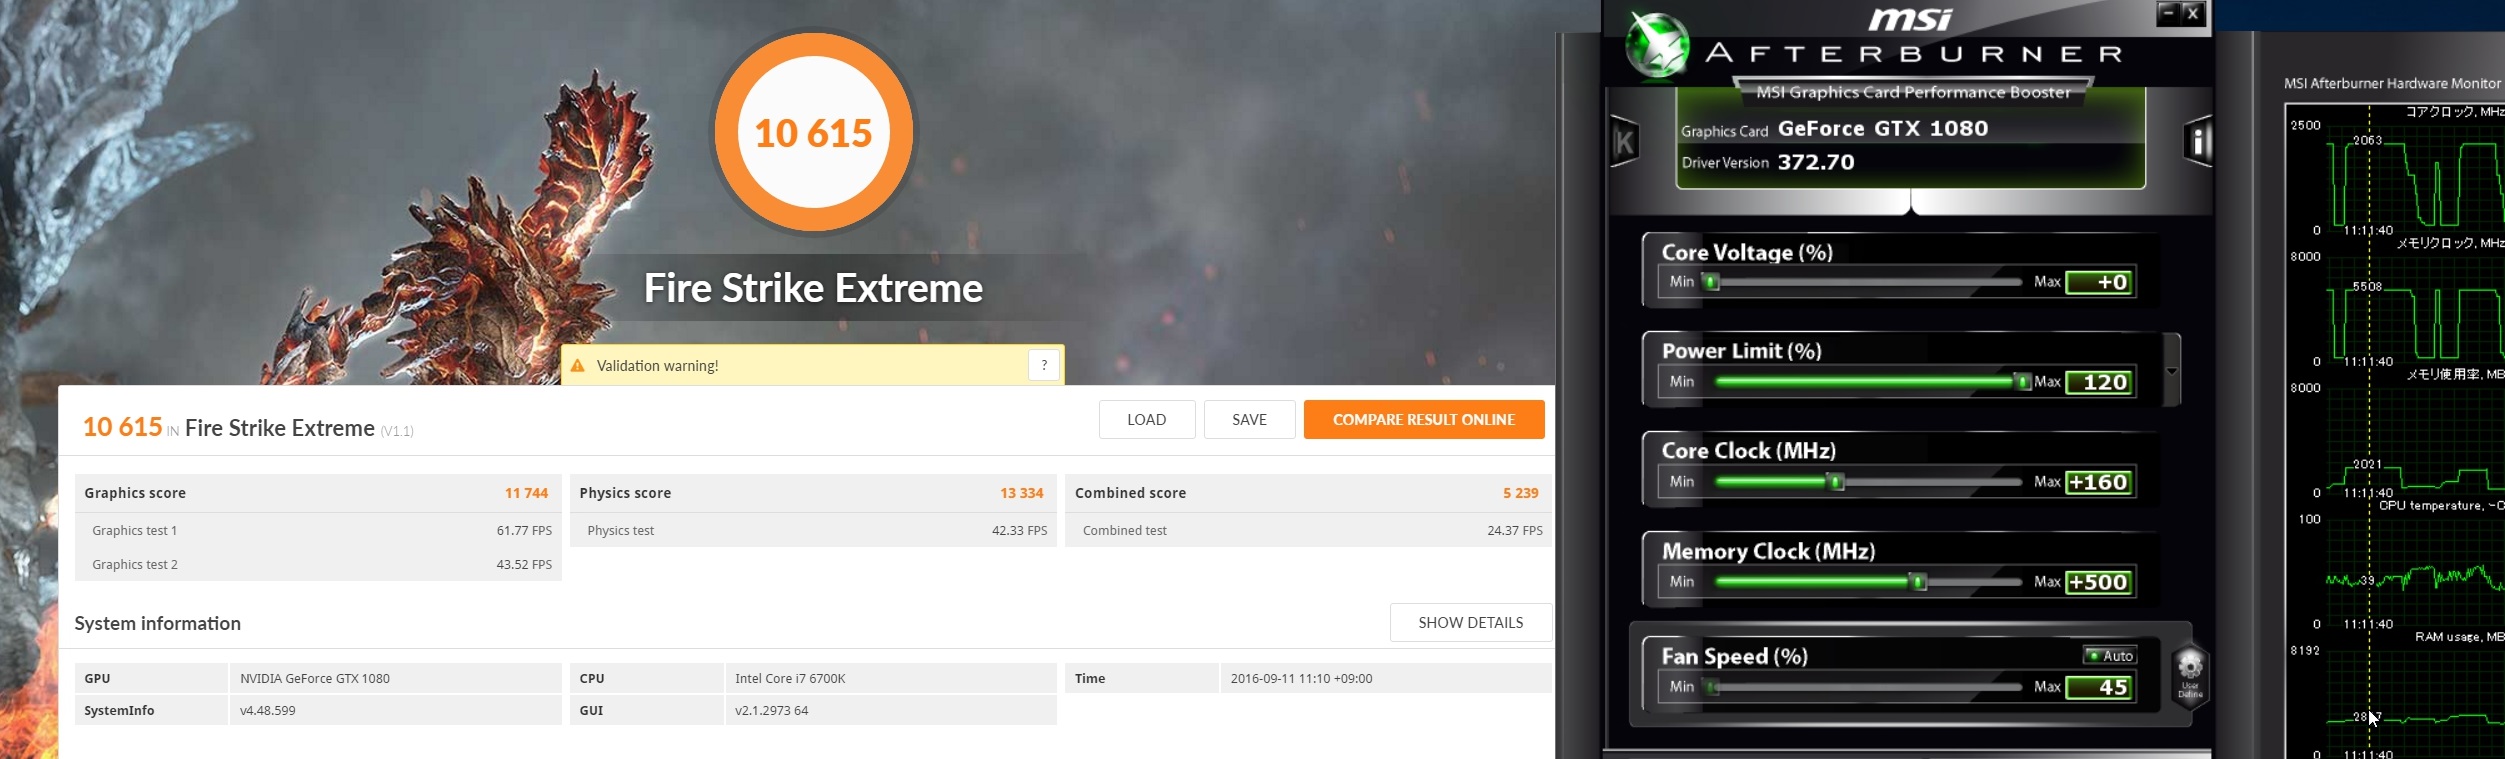Open Kombustor with the K button
This screenshot has width=2505, height=759.
point(1625,142)
